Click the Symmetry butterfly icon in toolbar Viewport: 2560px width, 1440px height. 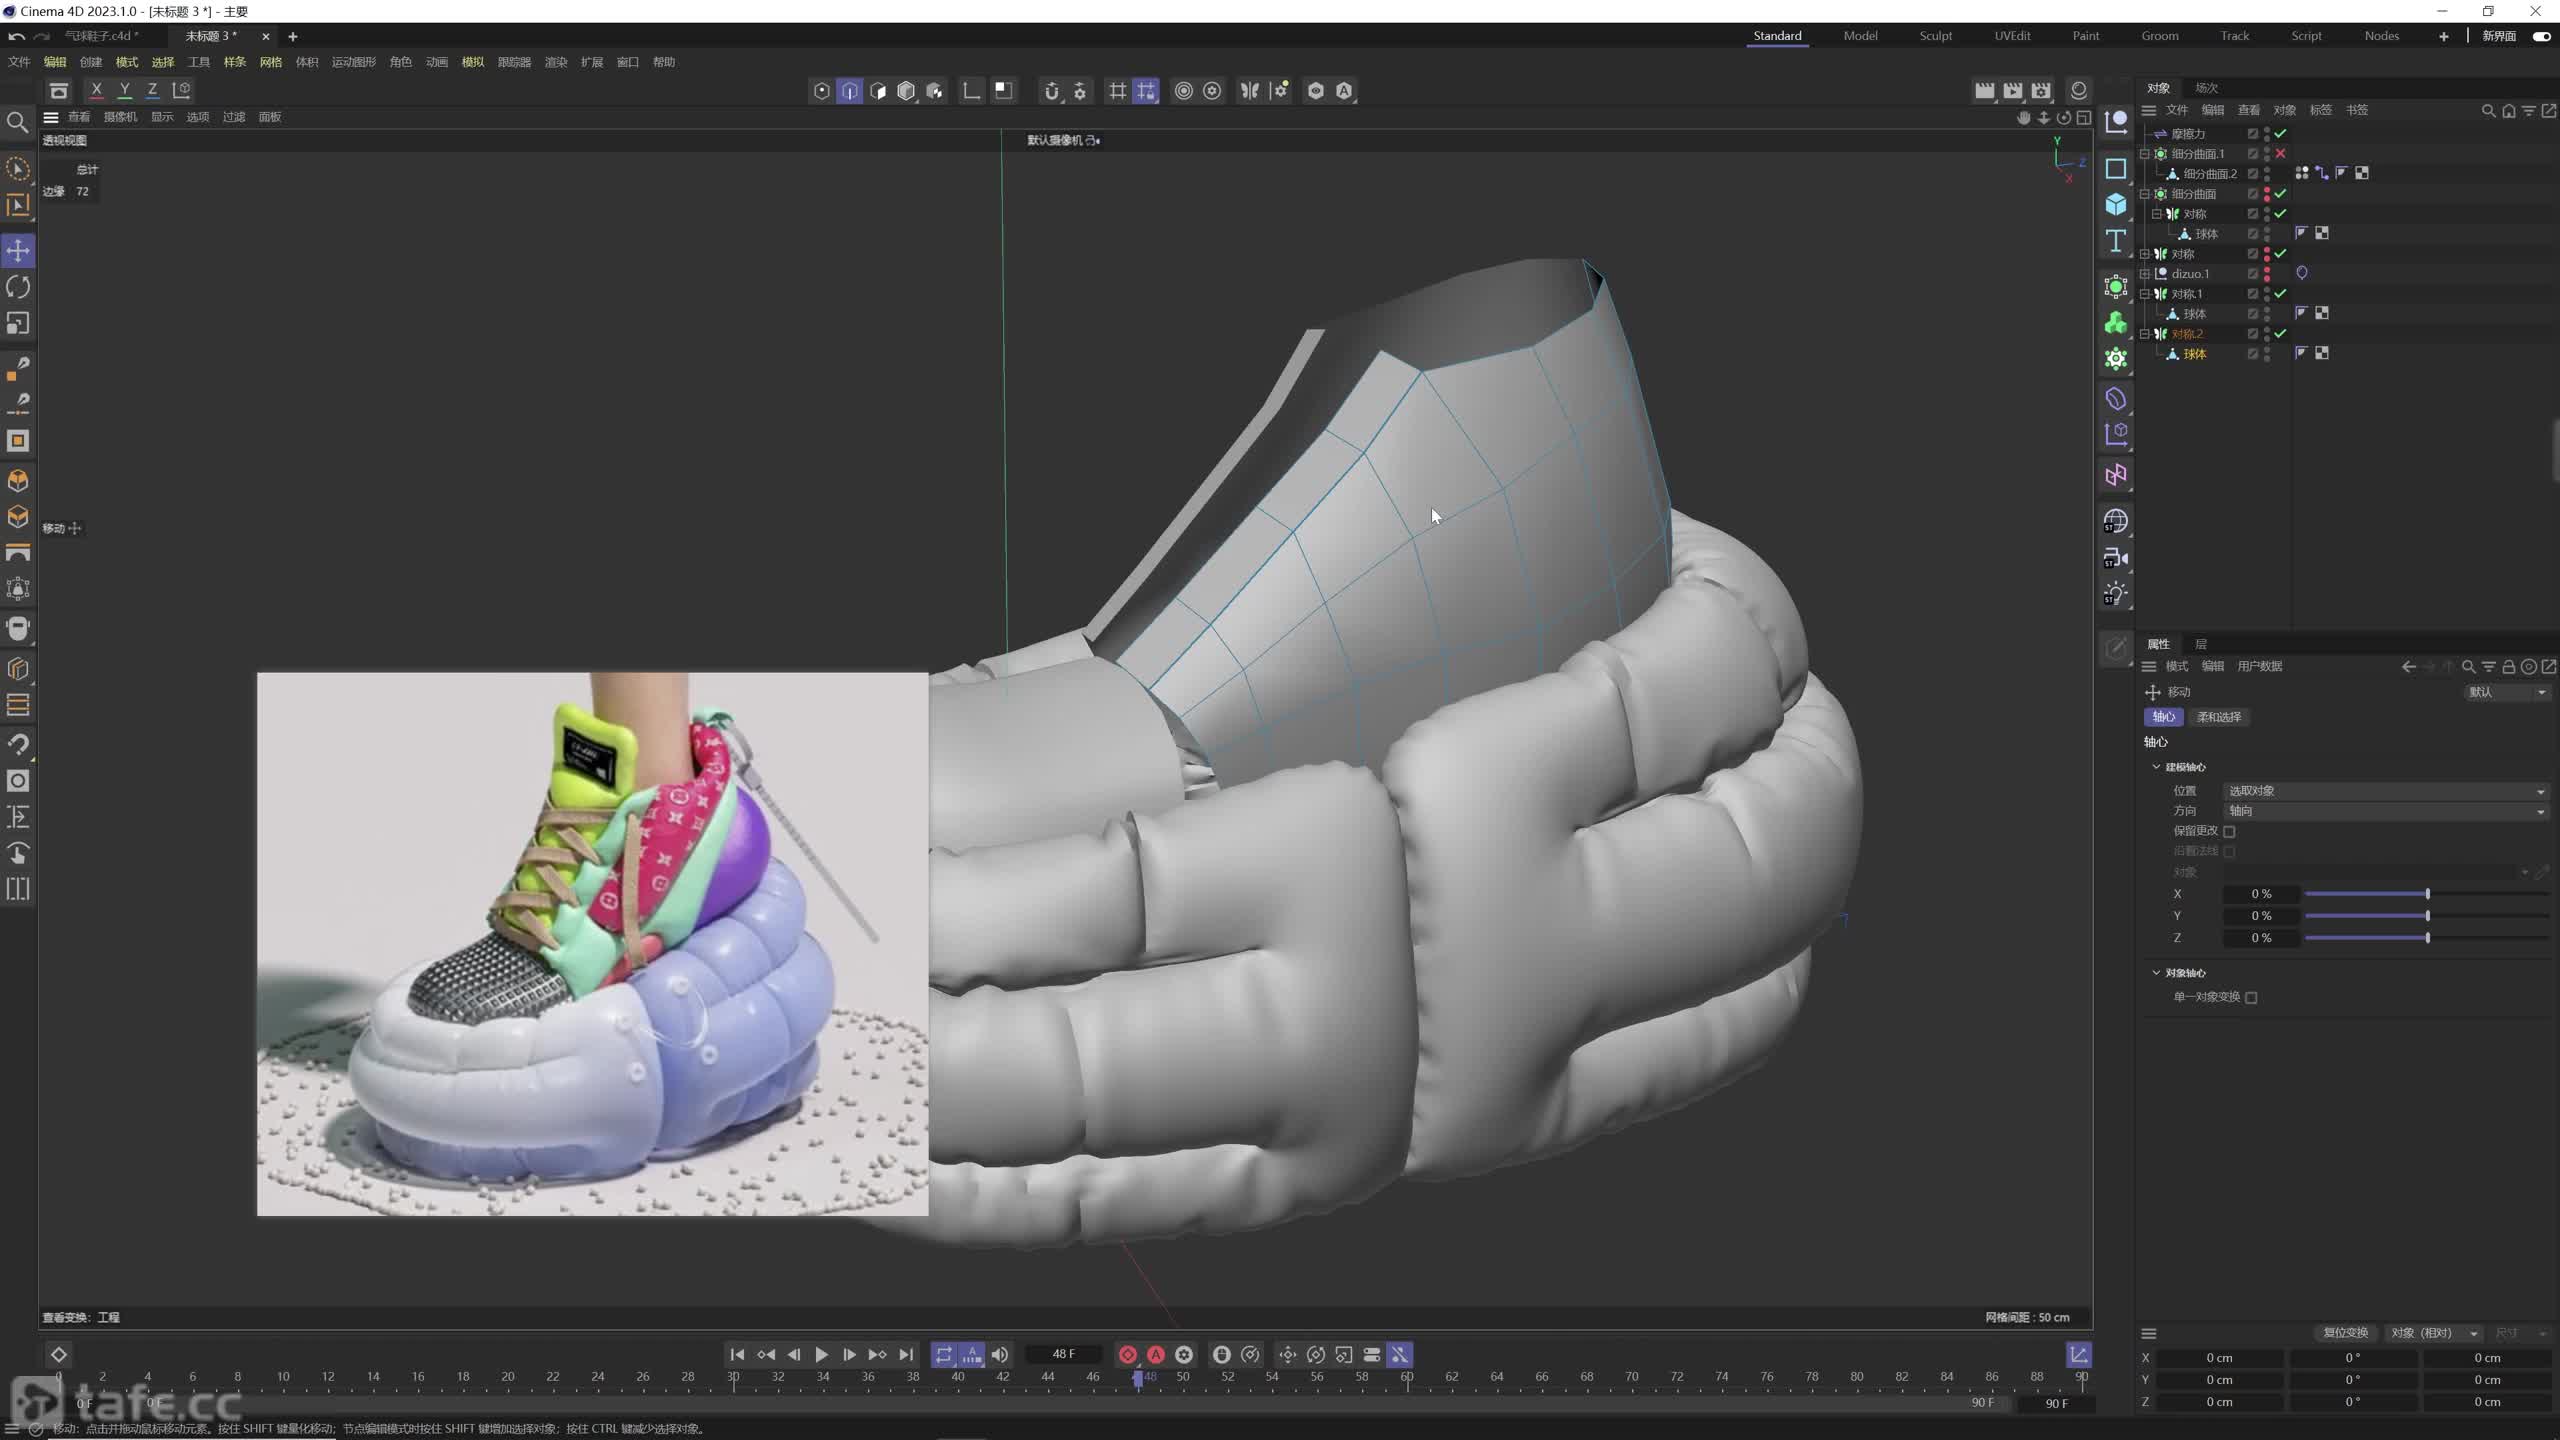point(1250,91)
